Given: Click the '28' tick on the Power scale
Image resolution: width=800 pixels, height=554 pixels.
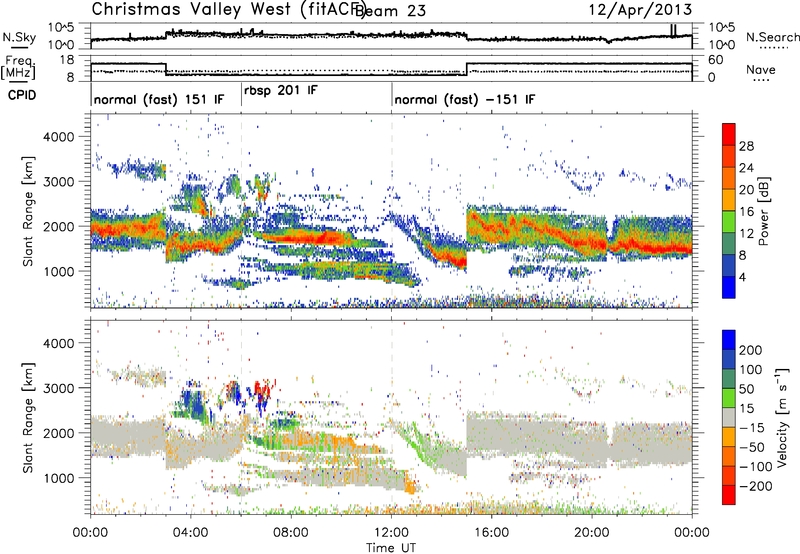Looking at the screenshot, I should (x=746, y=146).
